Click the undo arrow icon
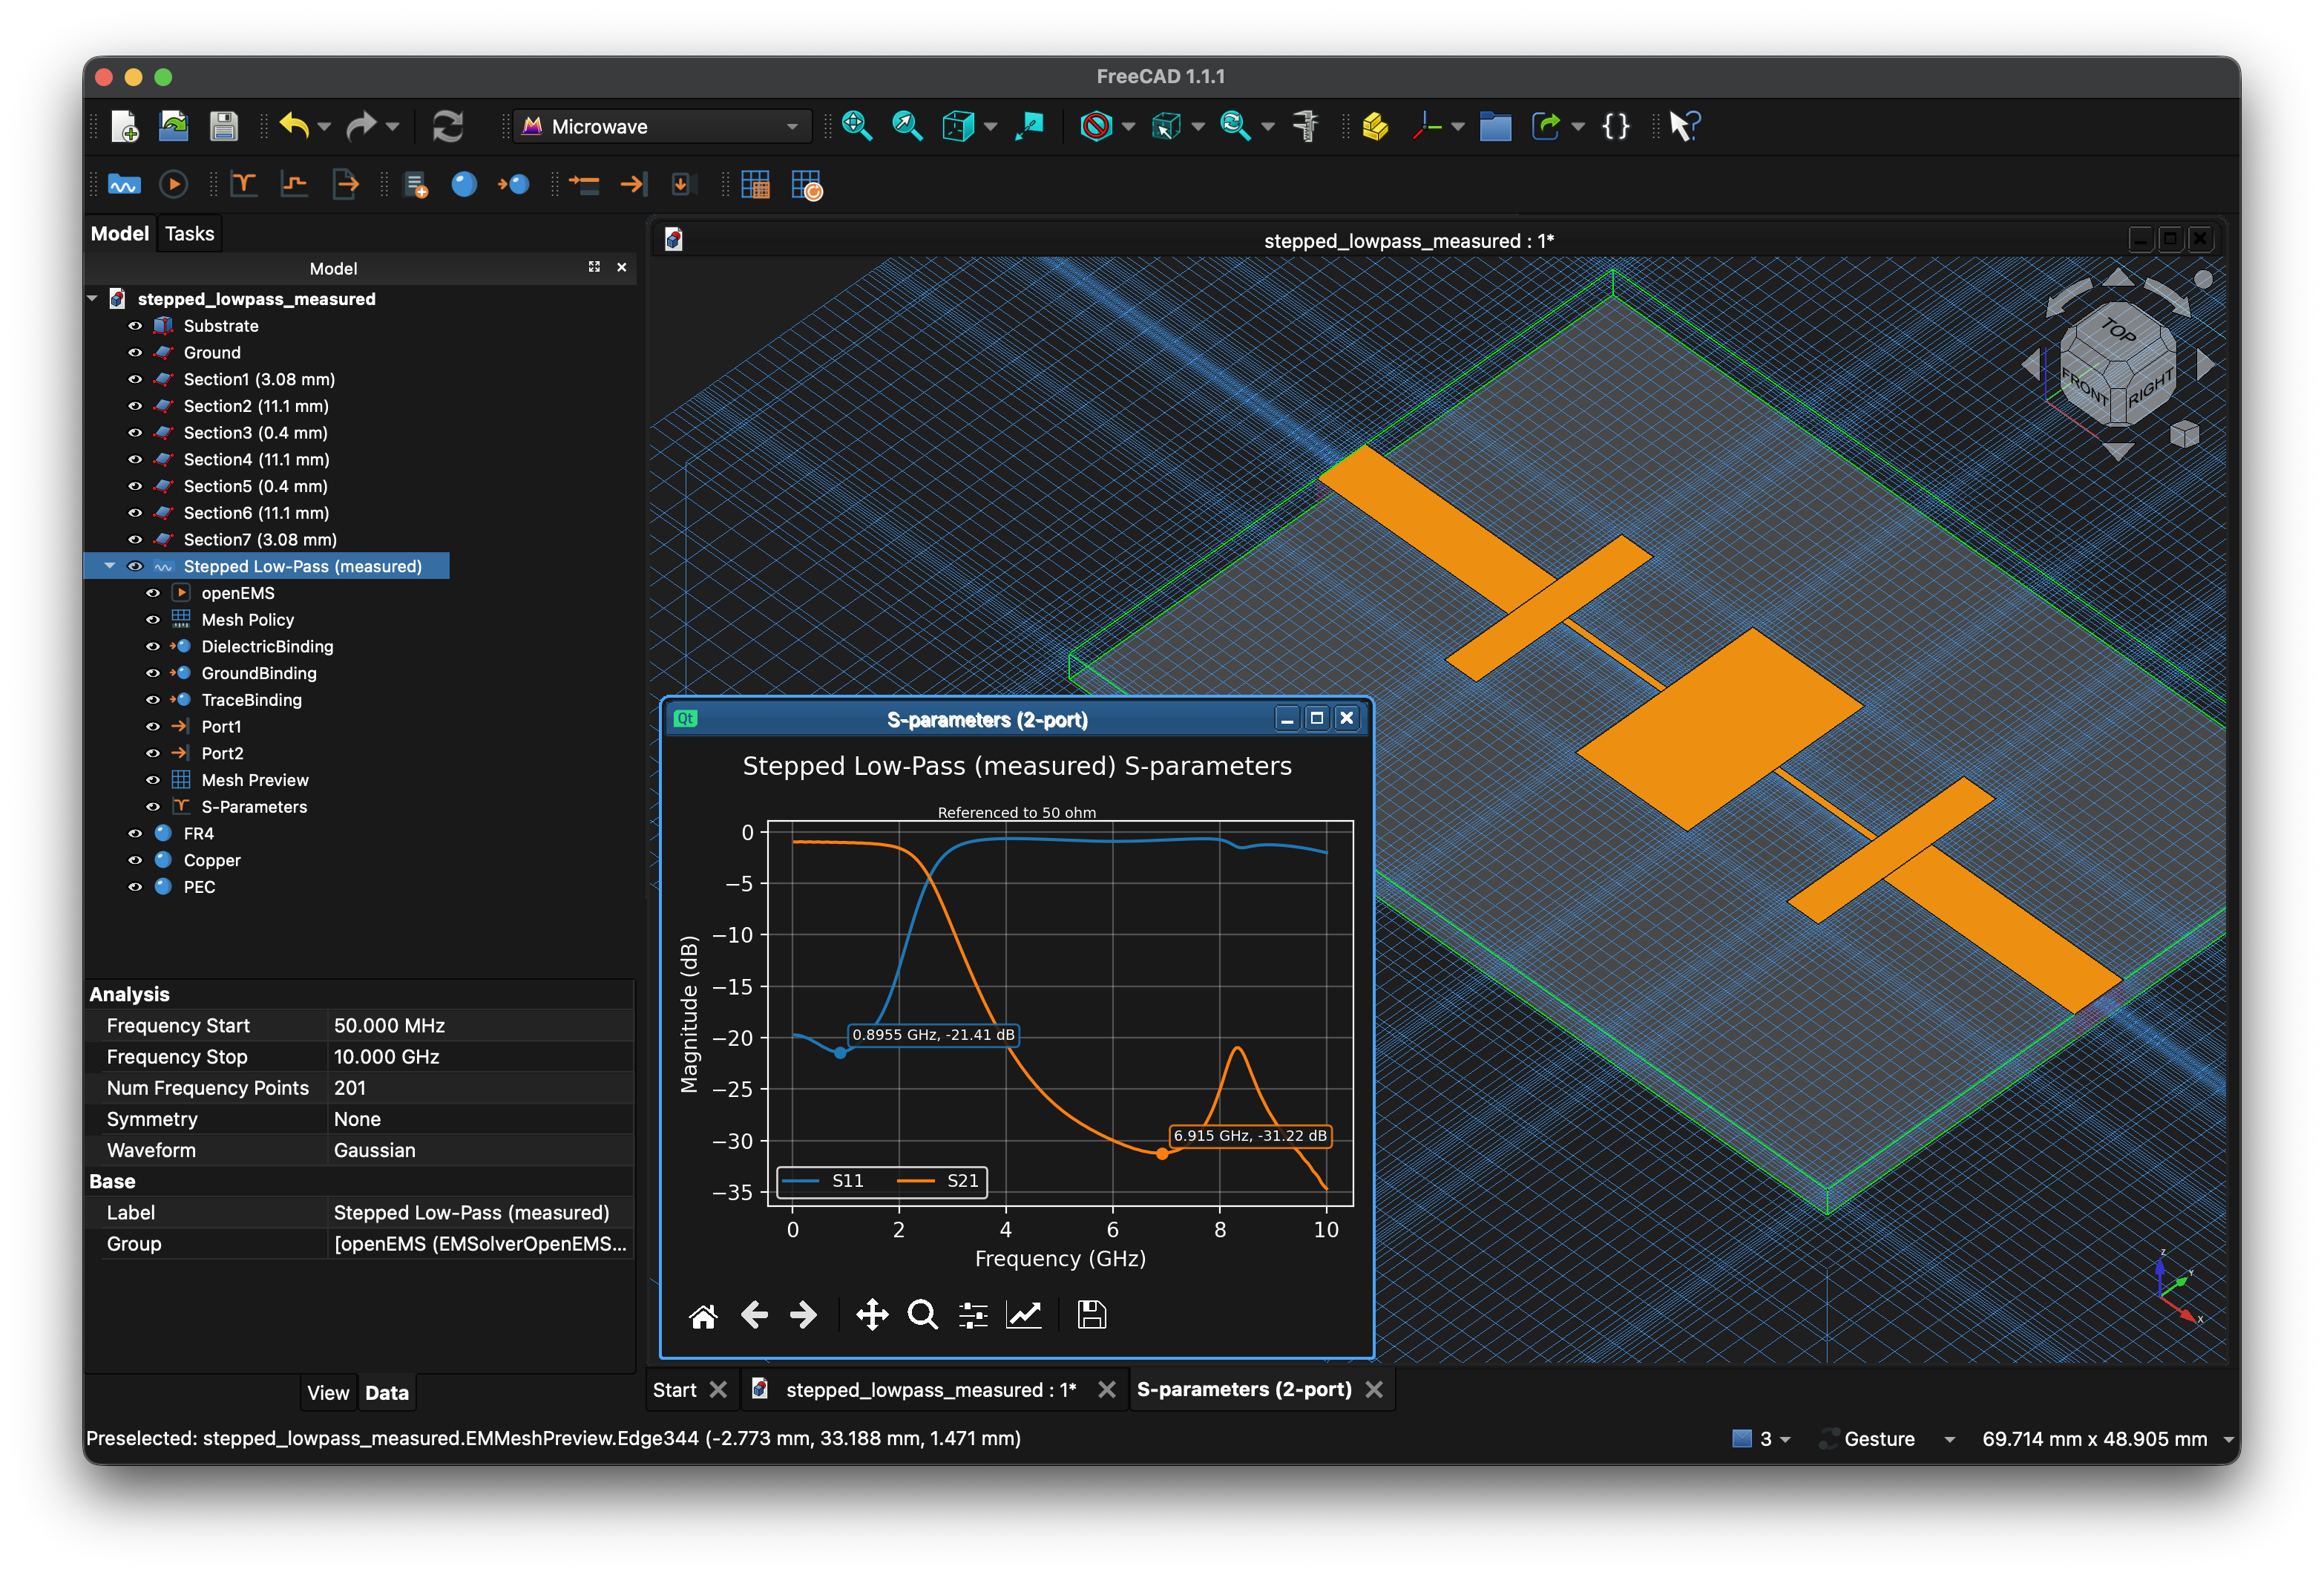Screen dimensions: 2324x1575 [294, 126]
